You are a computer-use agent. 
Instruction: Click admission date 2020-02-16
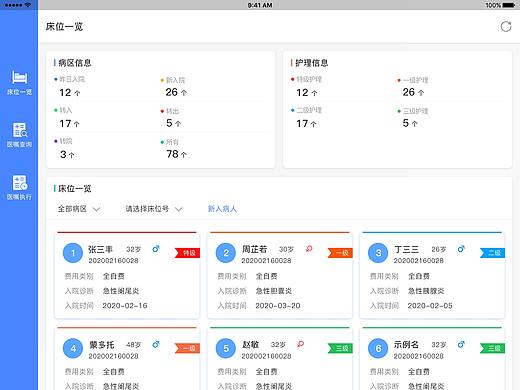click(125, 306)
